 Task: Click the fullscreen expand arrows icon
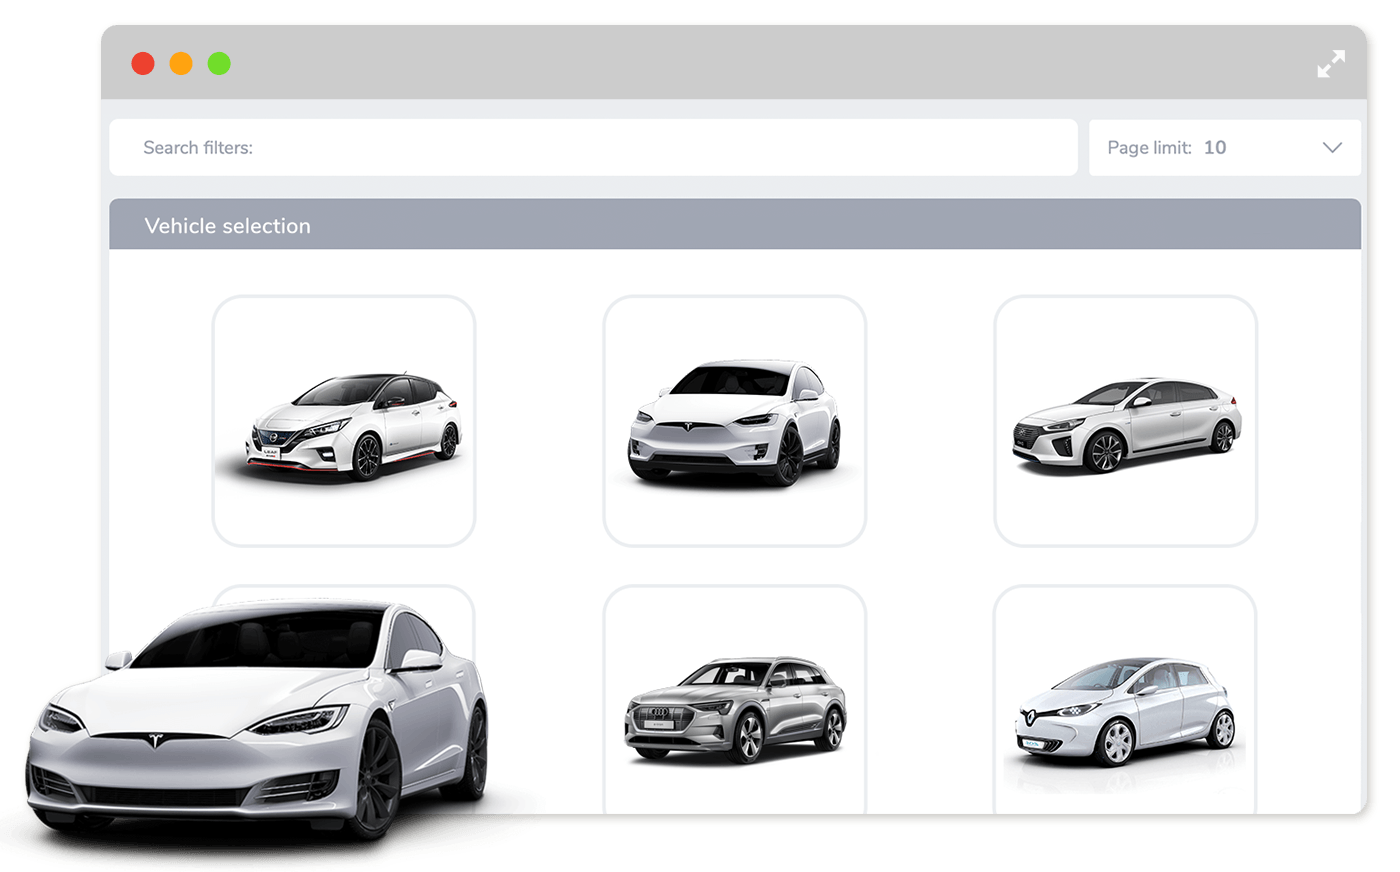(x=1331, y=64)
